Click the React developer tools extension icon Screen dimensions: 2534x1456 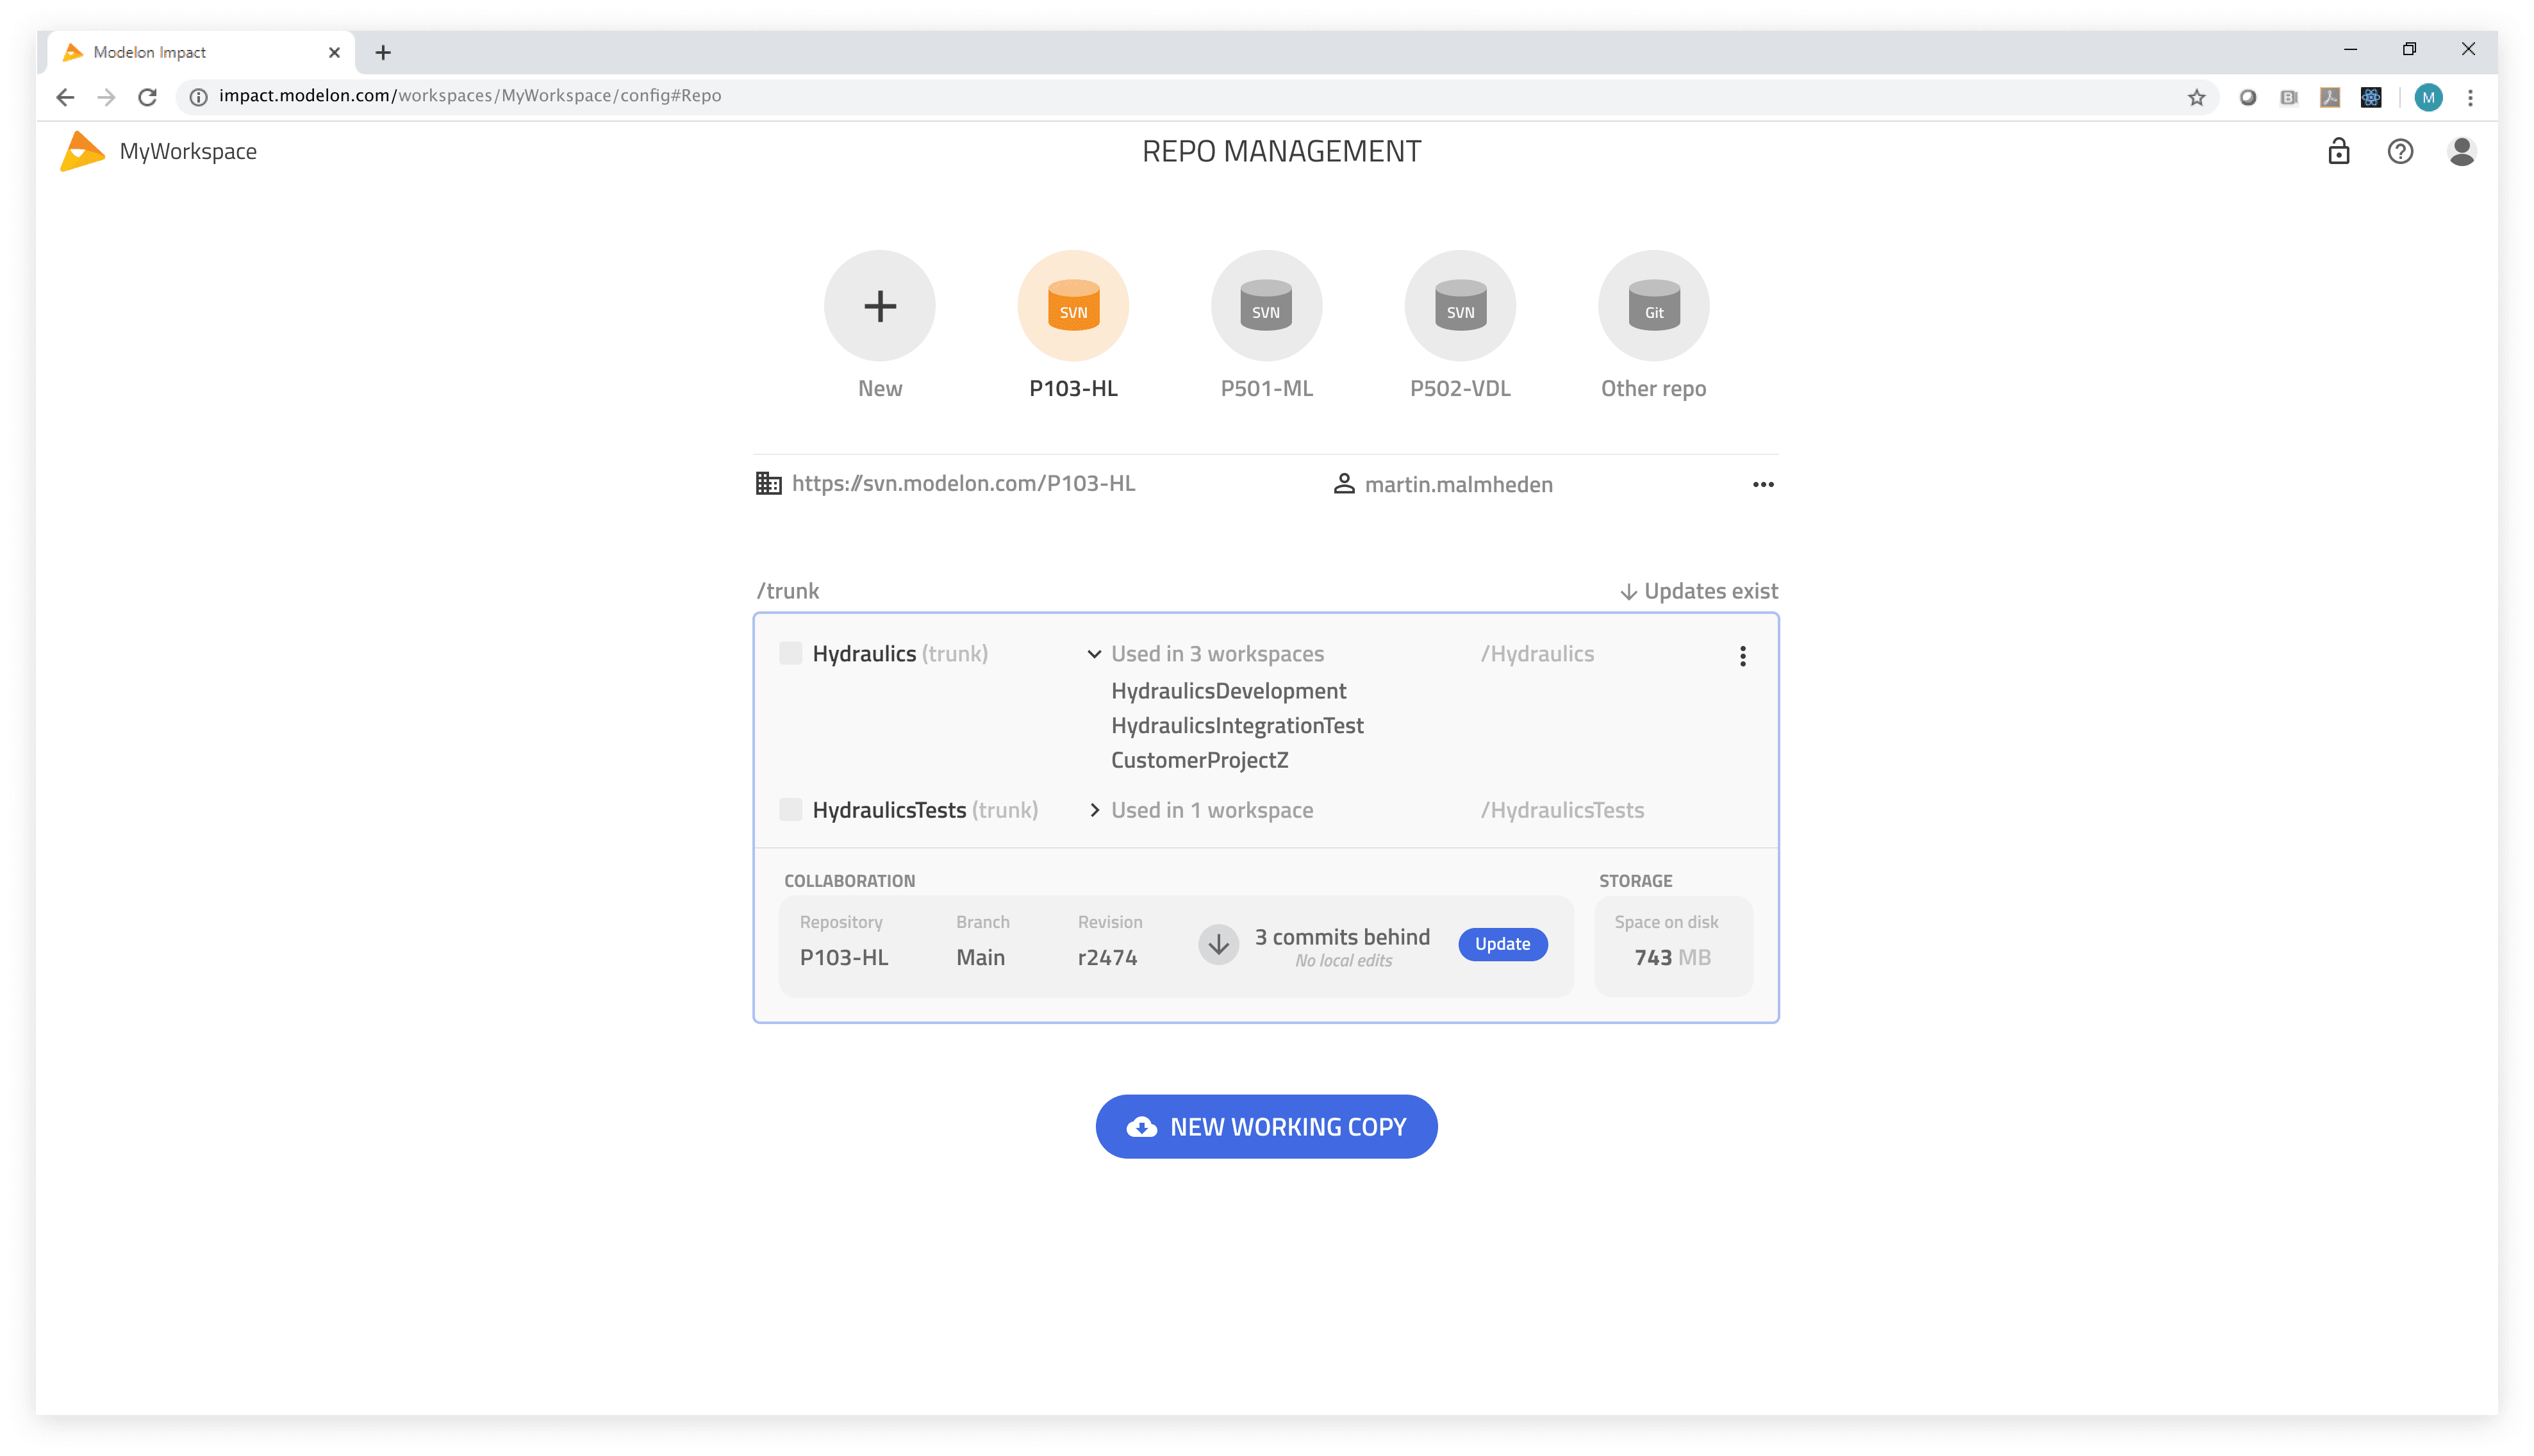point(2370,97)
